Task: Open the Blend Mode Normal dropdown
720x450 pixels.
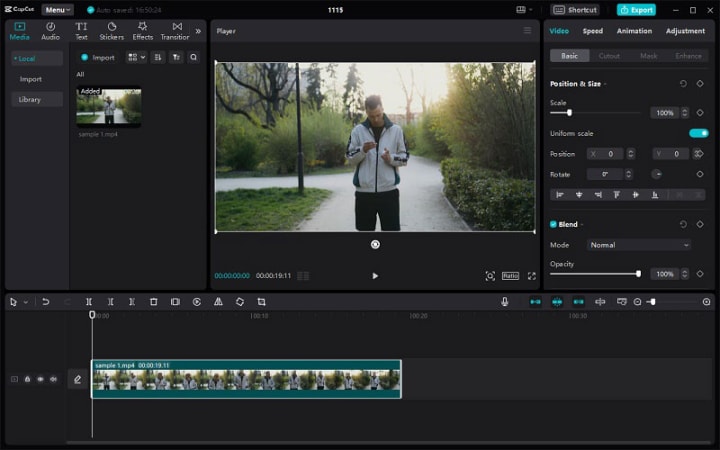Action: pos(639,245)
